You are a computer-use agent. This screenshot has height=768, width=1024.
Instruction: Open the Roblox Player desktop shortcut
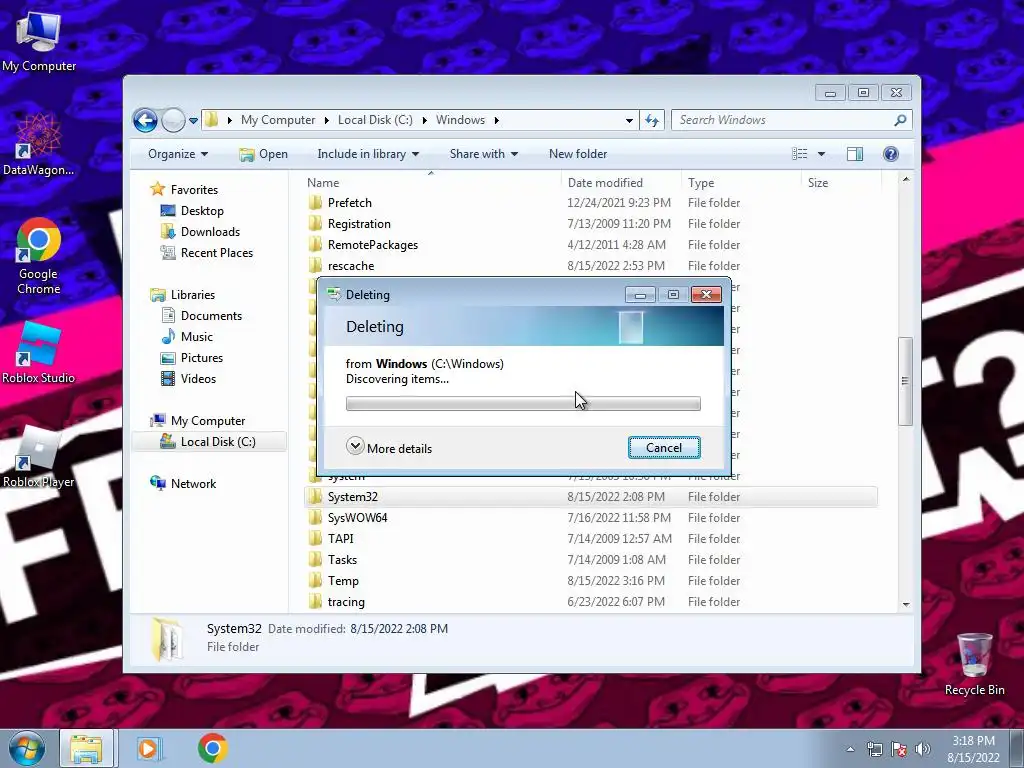39,457
